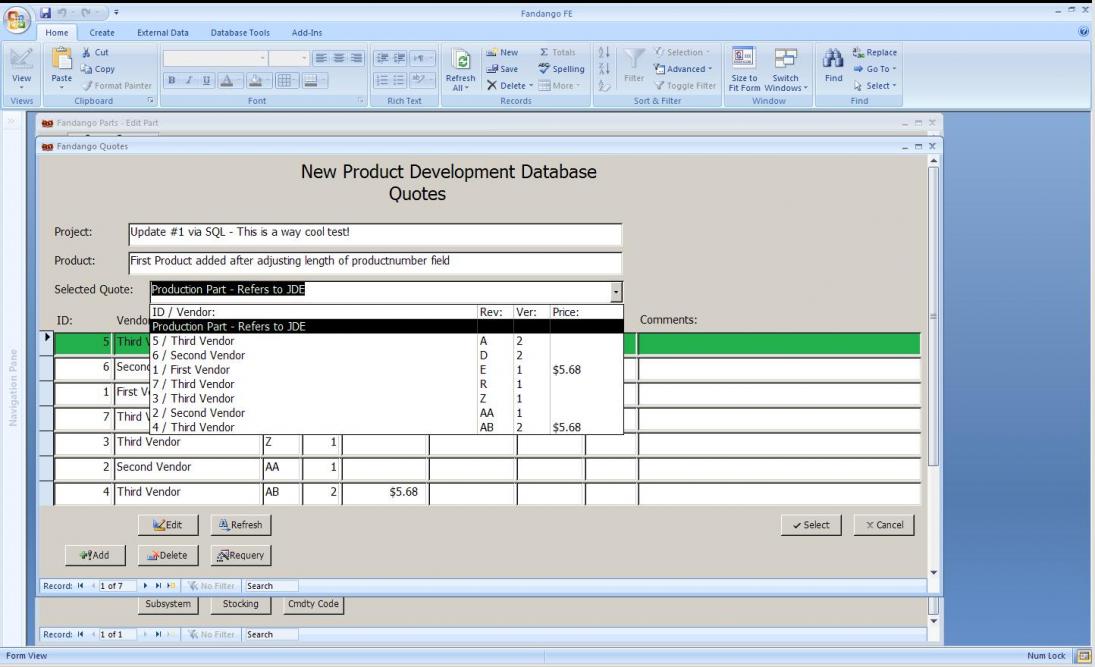Click the Edit button

click(x=168, y=525)
